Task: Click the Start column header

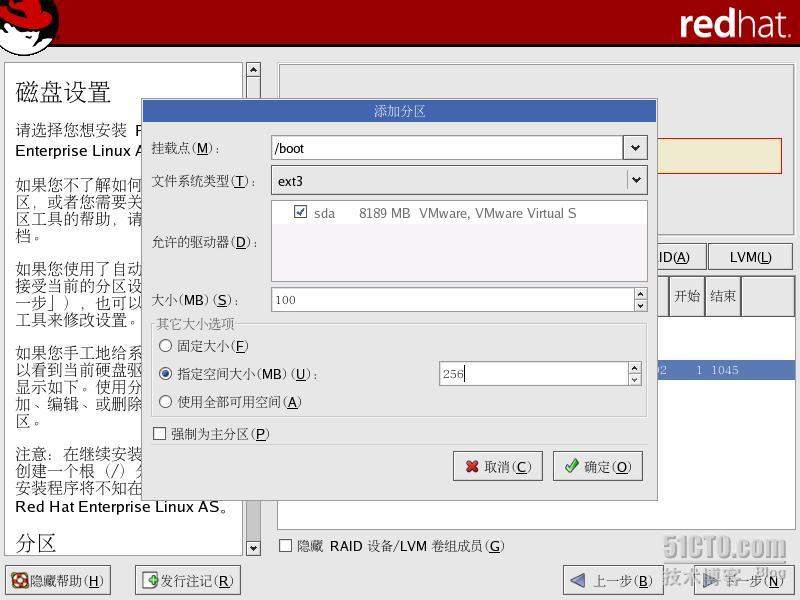Action: click(687, 296)
